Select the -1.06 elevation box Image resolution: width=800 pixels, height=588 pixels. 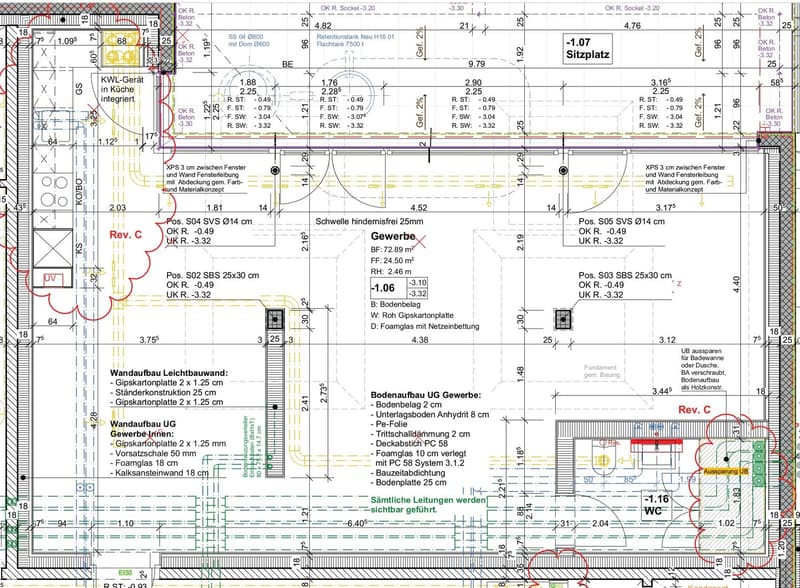point(398,288)
